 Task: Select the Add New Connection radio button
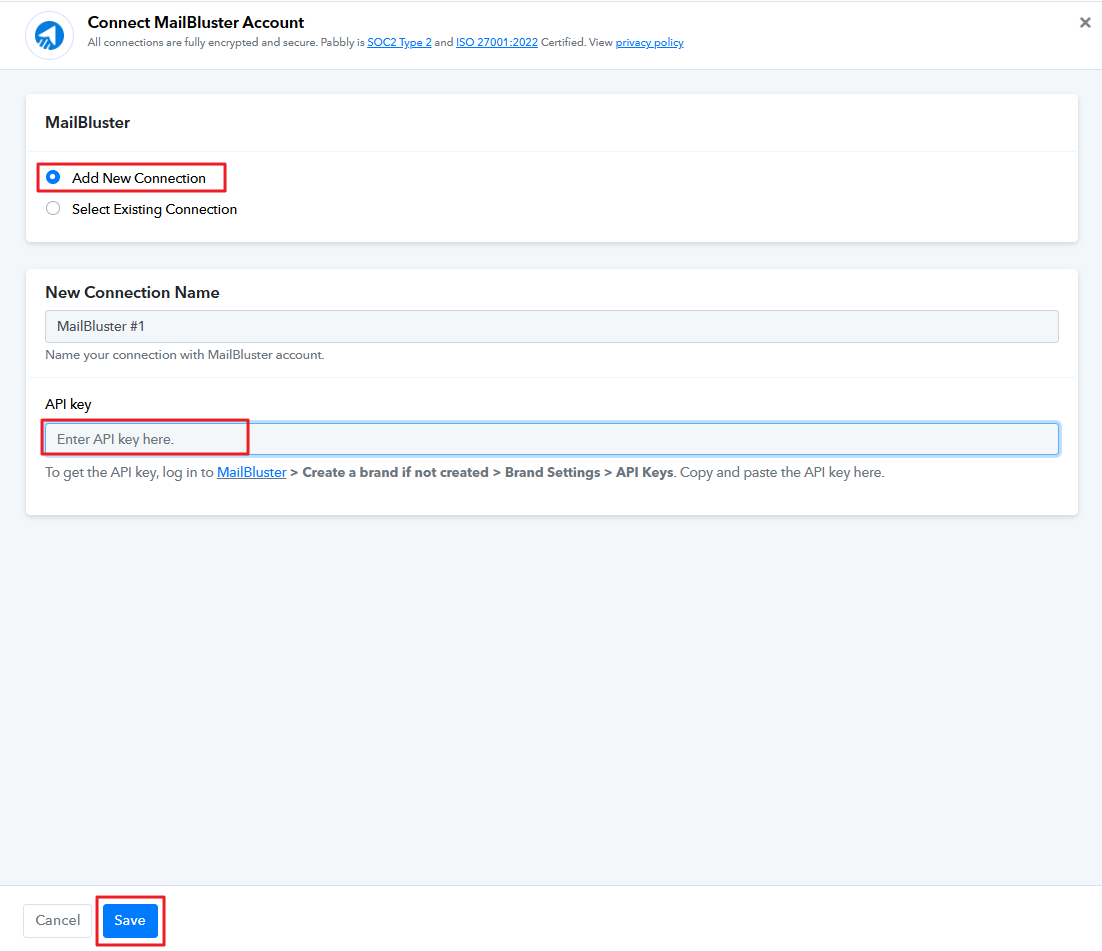pyautogui.click(x=53, y=177)
